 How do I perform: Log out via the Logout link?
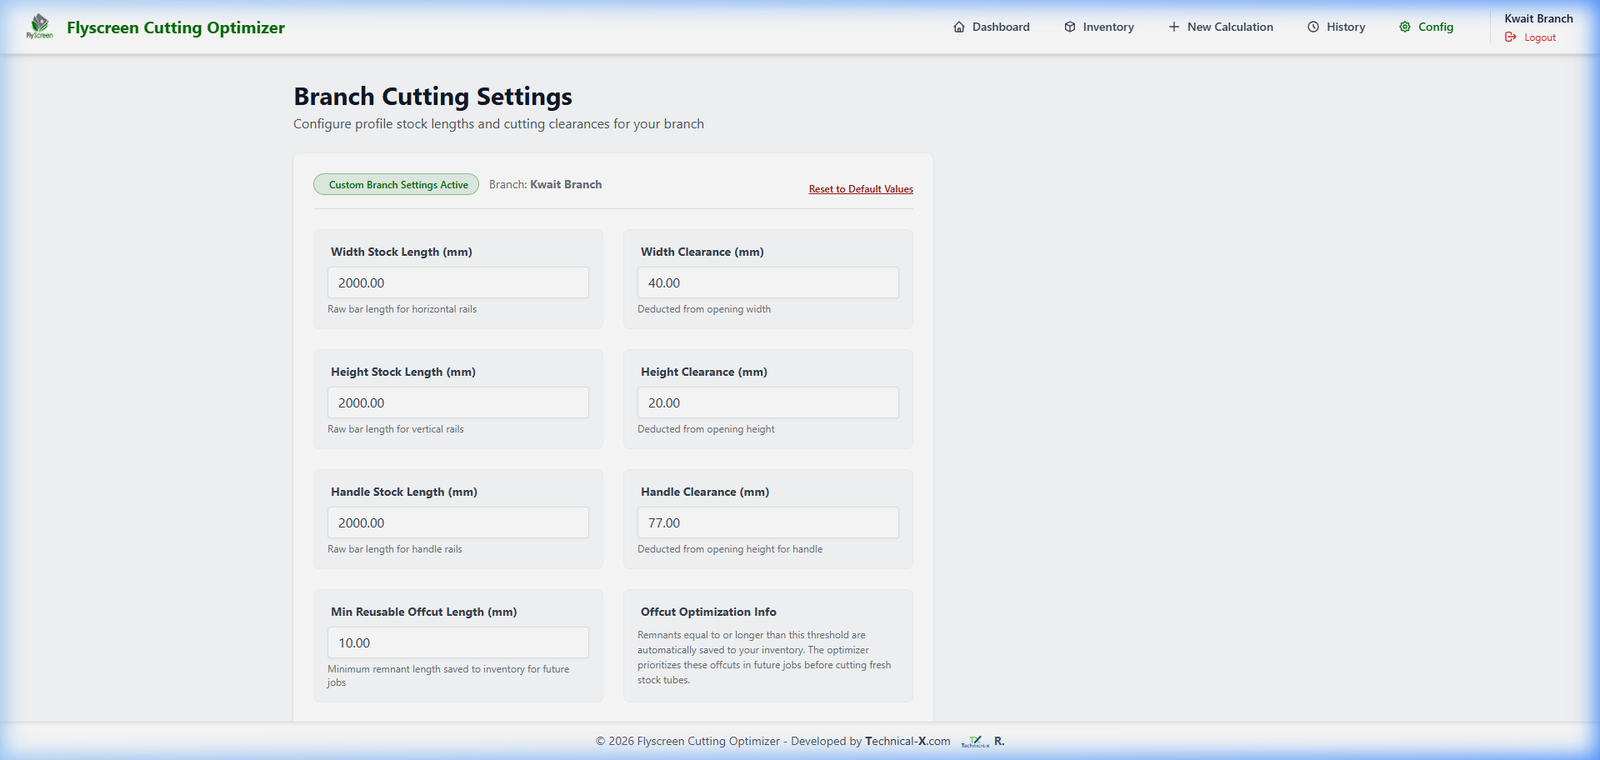coord(1540,37)
